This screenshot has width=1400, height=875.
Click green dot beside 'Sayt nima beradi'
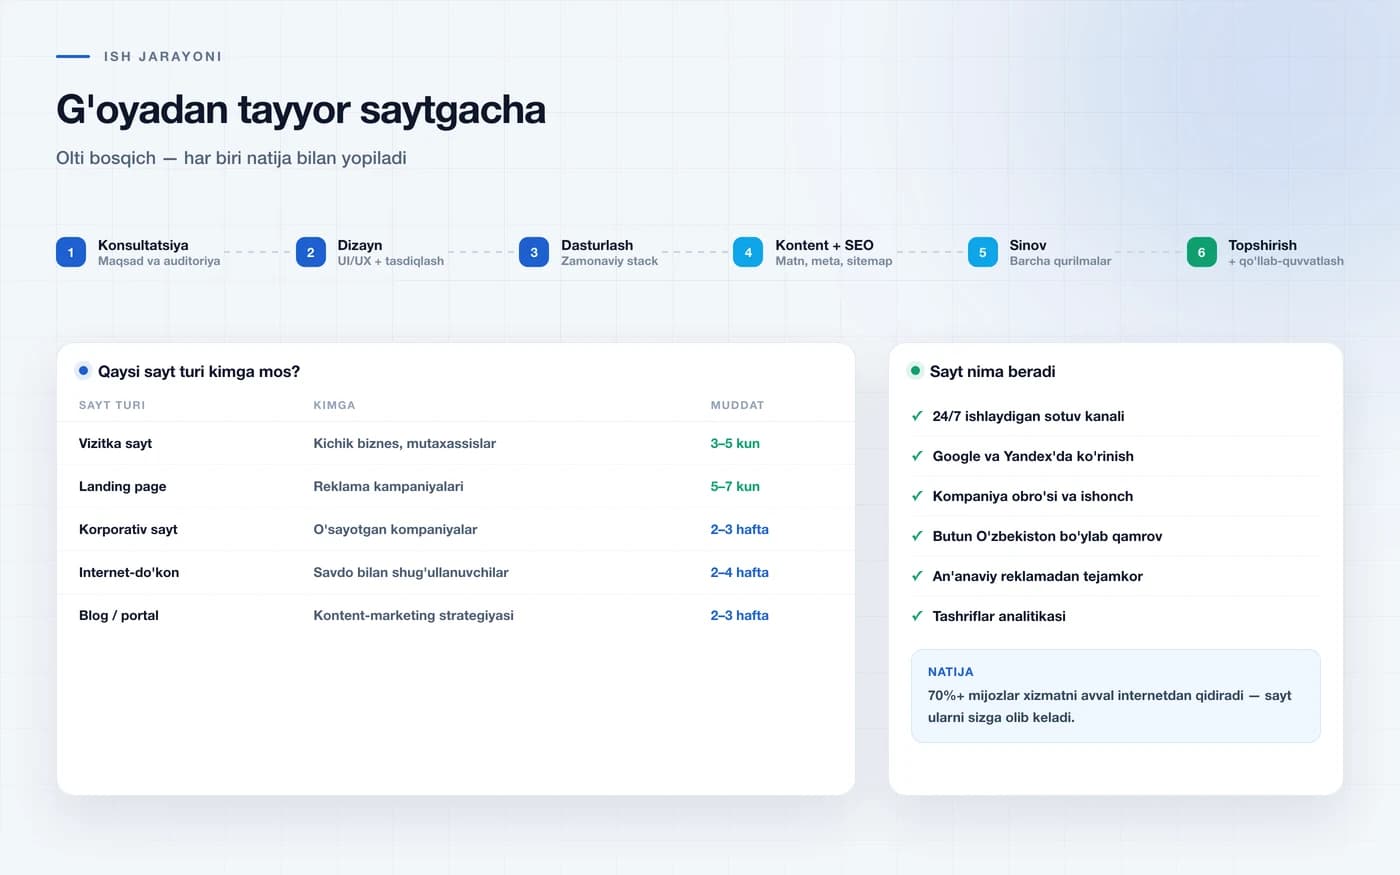click(x=915, y=371)
